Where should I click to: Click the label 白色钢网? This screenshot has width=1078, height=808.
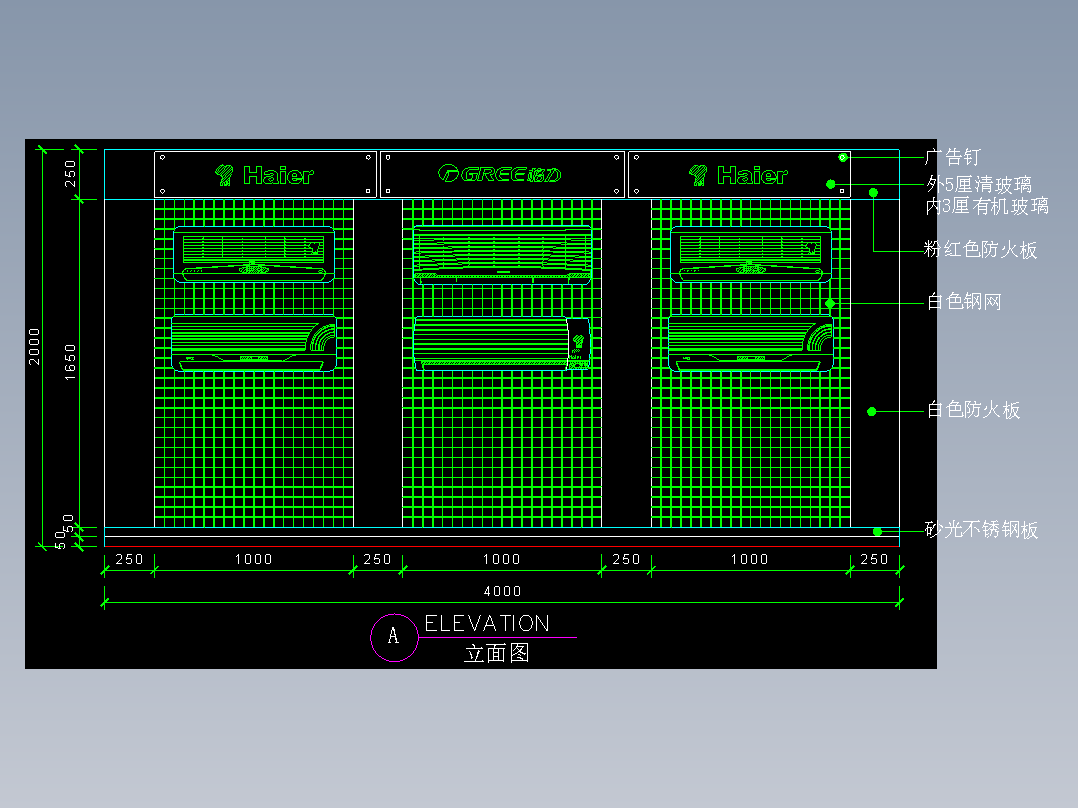click(x=964, y=301)
